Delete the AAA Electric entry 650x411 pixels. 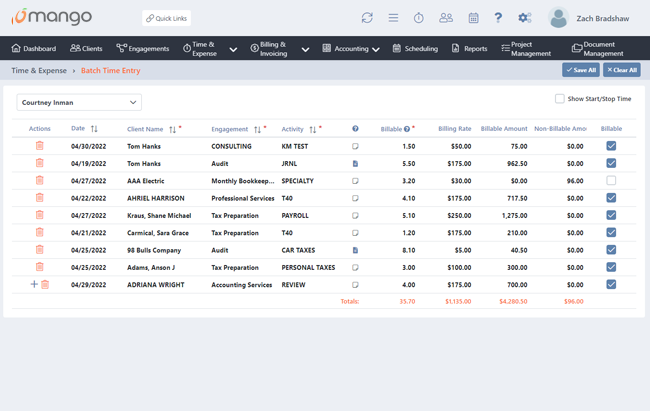[x=39, y=180]
